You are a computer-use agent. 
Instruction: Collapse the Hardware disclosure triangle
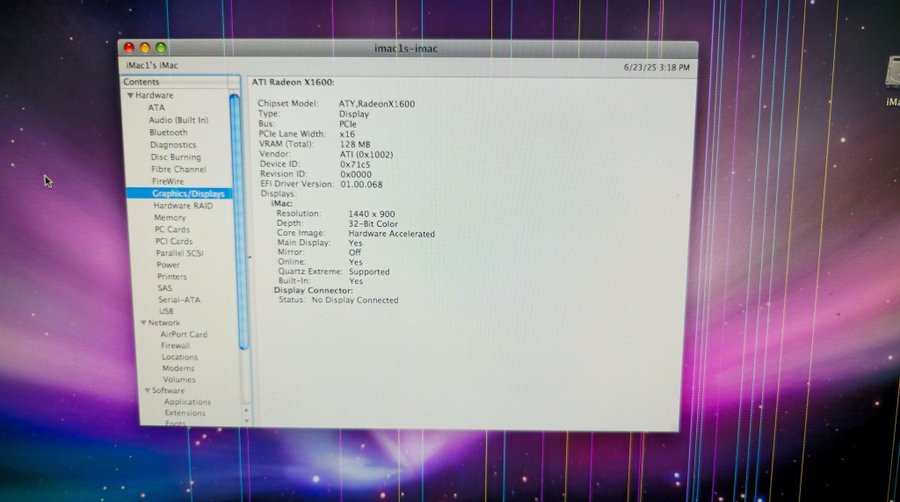pyautogui.click(x=130, y=96)
